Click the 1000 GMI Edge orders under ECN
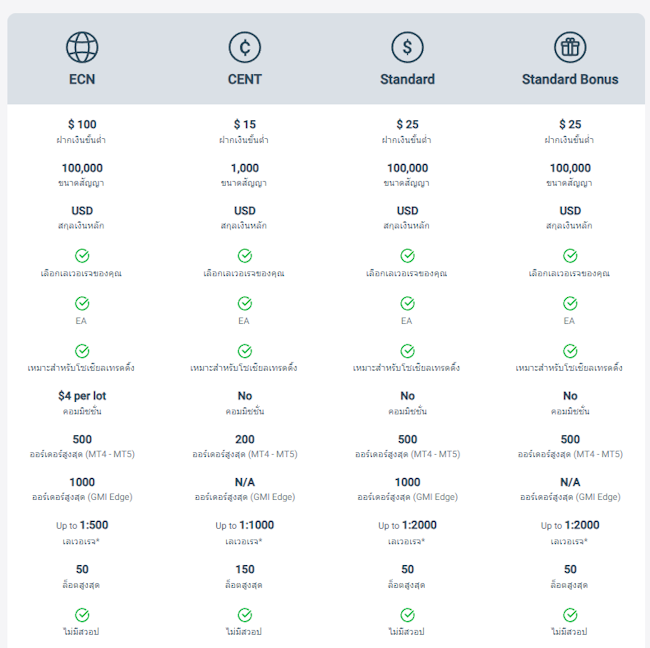The width and height of the screenshot is (650, 648). click(x=82, y=482)
